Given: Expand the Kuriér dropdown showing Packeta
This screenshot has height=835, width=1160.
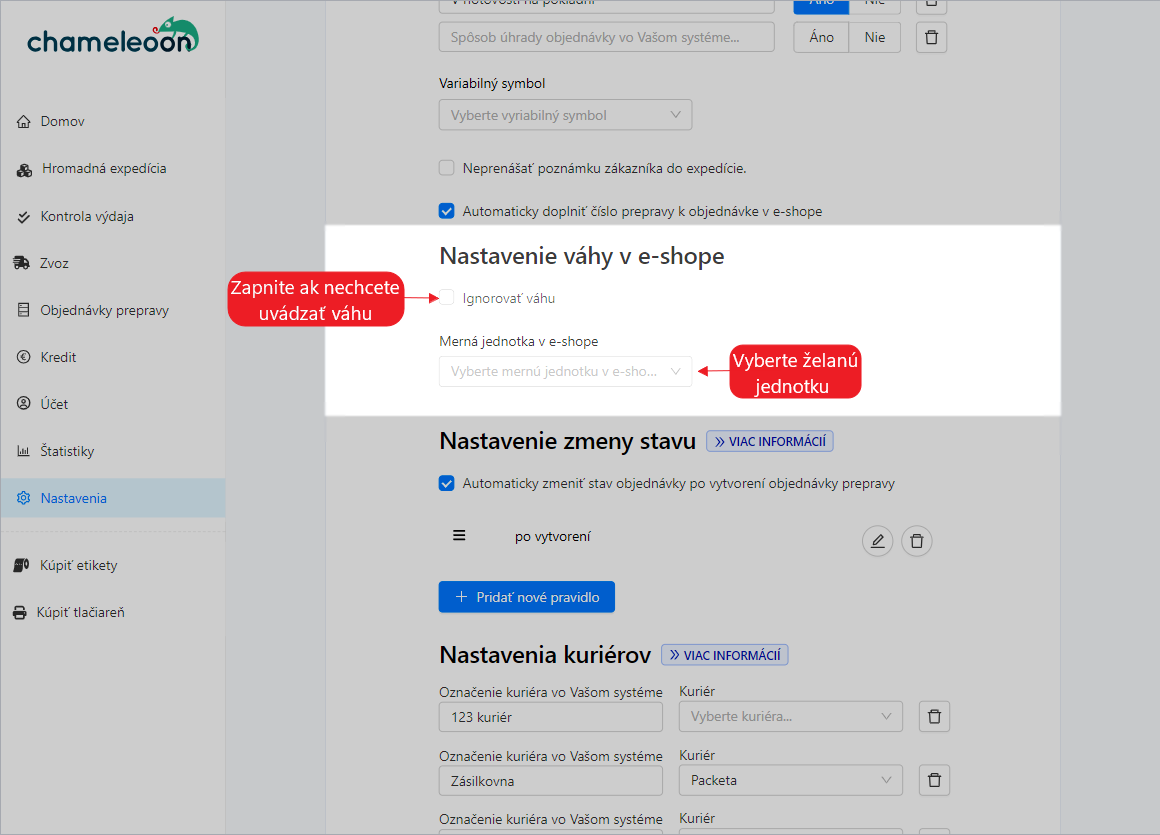Looking at the screenshot, I should click(790, 780).
